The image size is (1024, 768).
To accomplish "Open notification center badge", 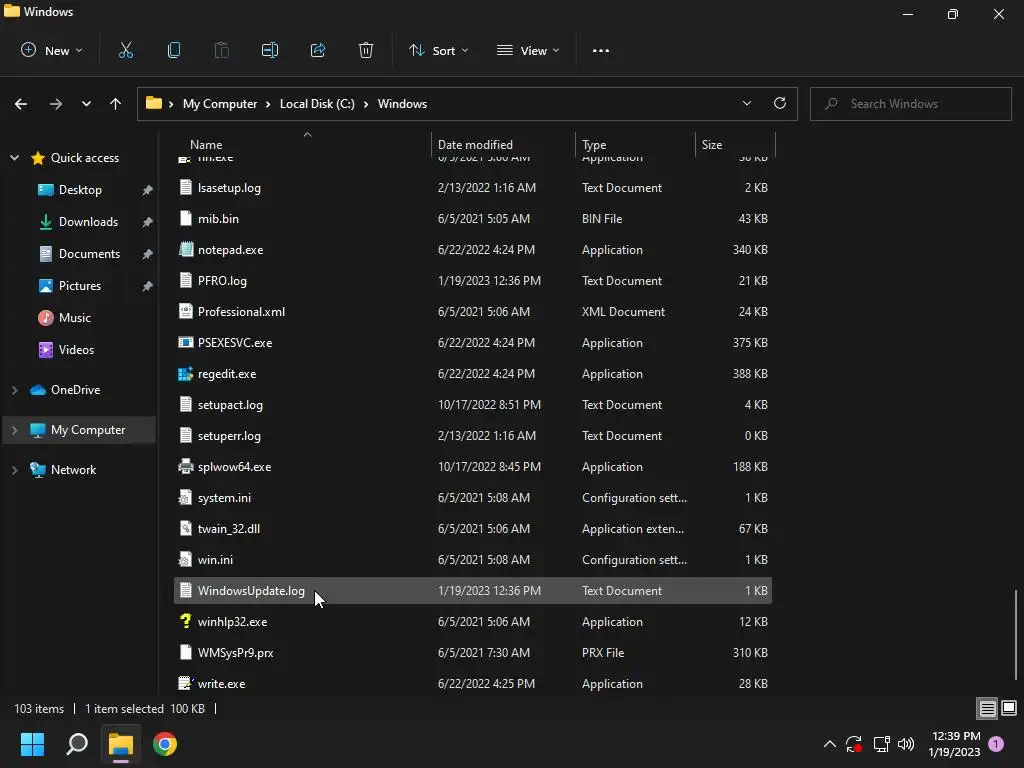I will click(x=996, y=744).
